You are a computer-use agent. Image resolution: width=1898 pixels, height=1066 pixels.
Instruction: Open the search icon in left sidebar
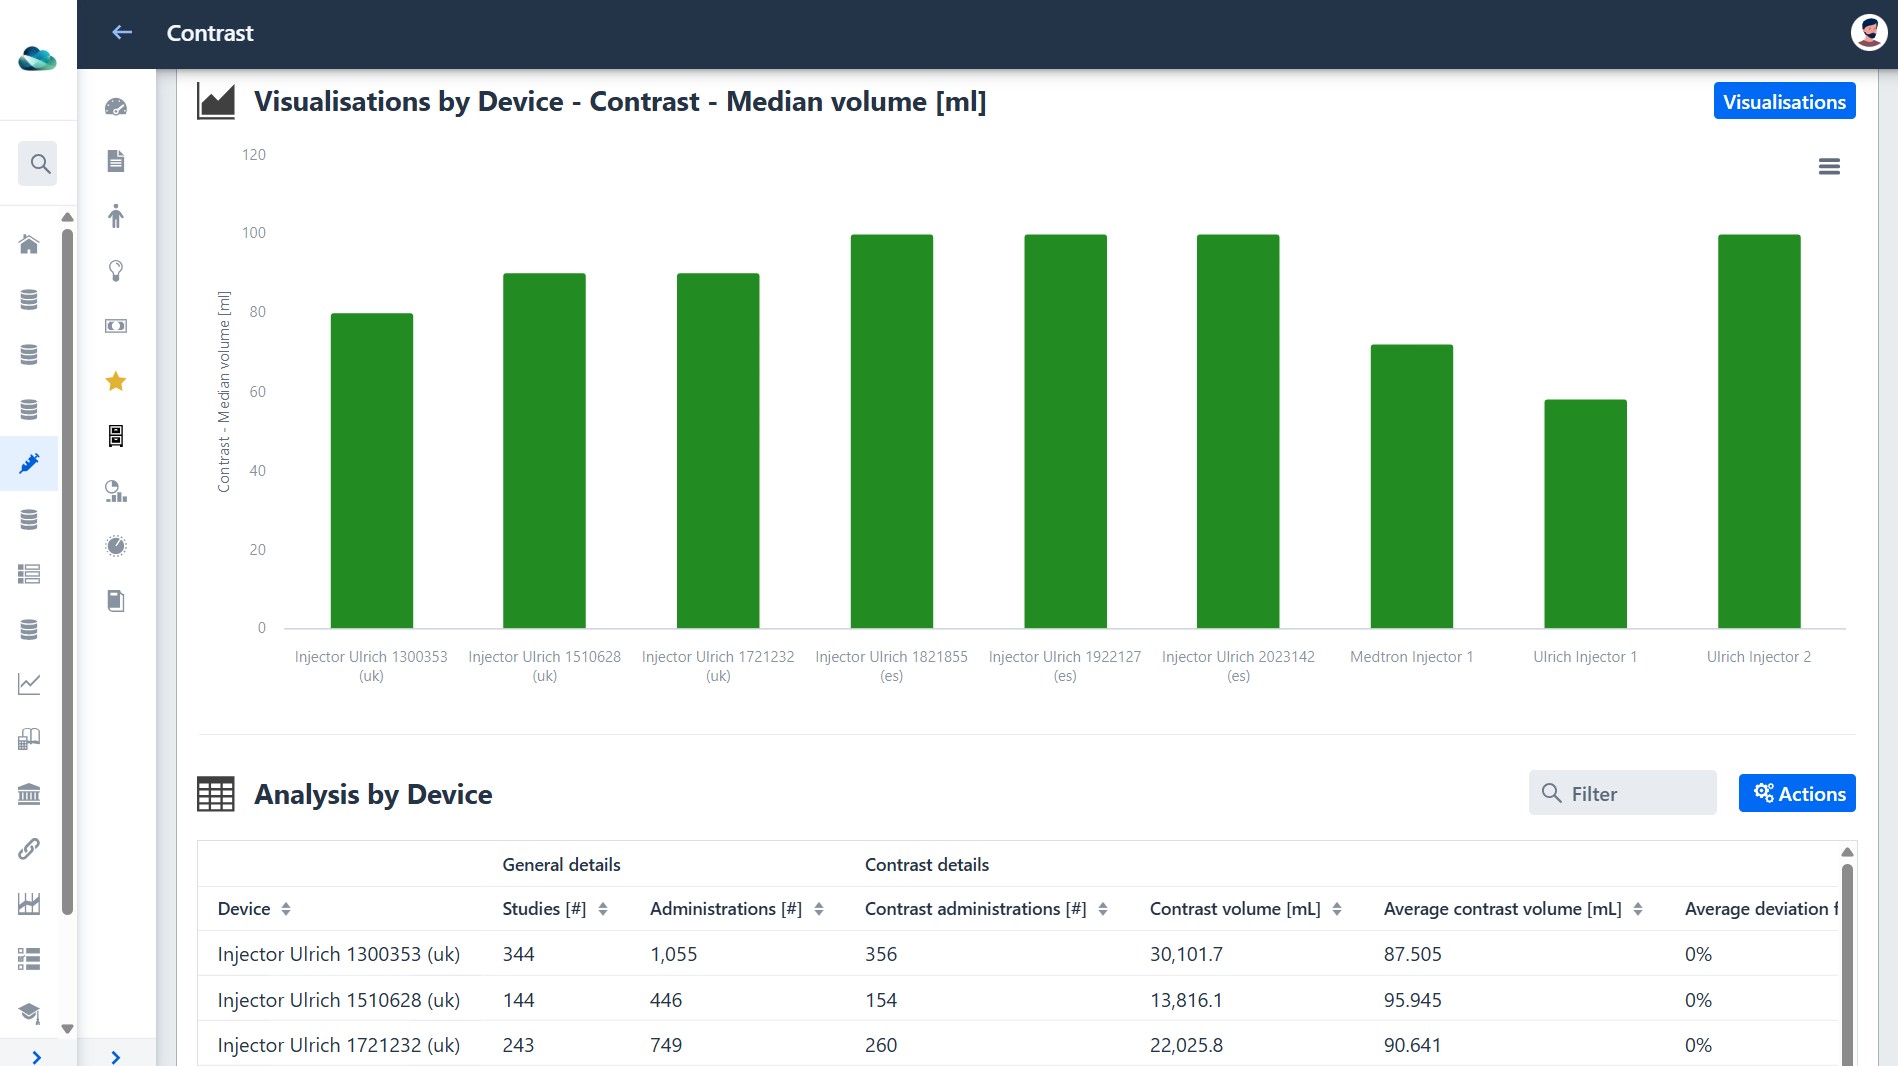pyautogui.click(x=38, y=163)
